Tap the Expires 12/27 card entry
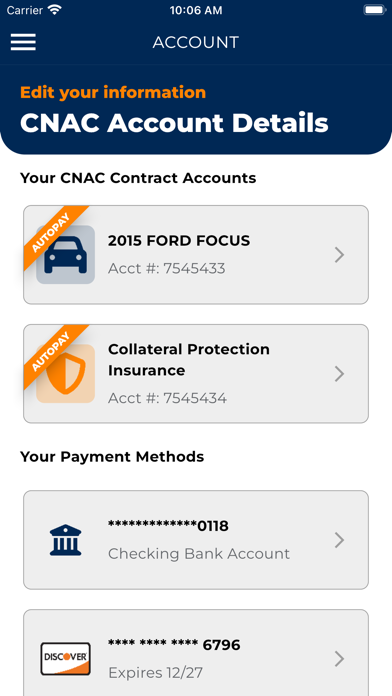This screenshot has width=392, height=696. pyautogui.click(x=155, y=673)
